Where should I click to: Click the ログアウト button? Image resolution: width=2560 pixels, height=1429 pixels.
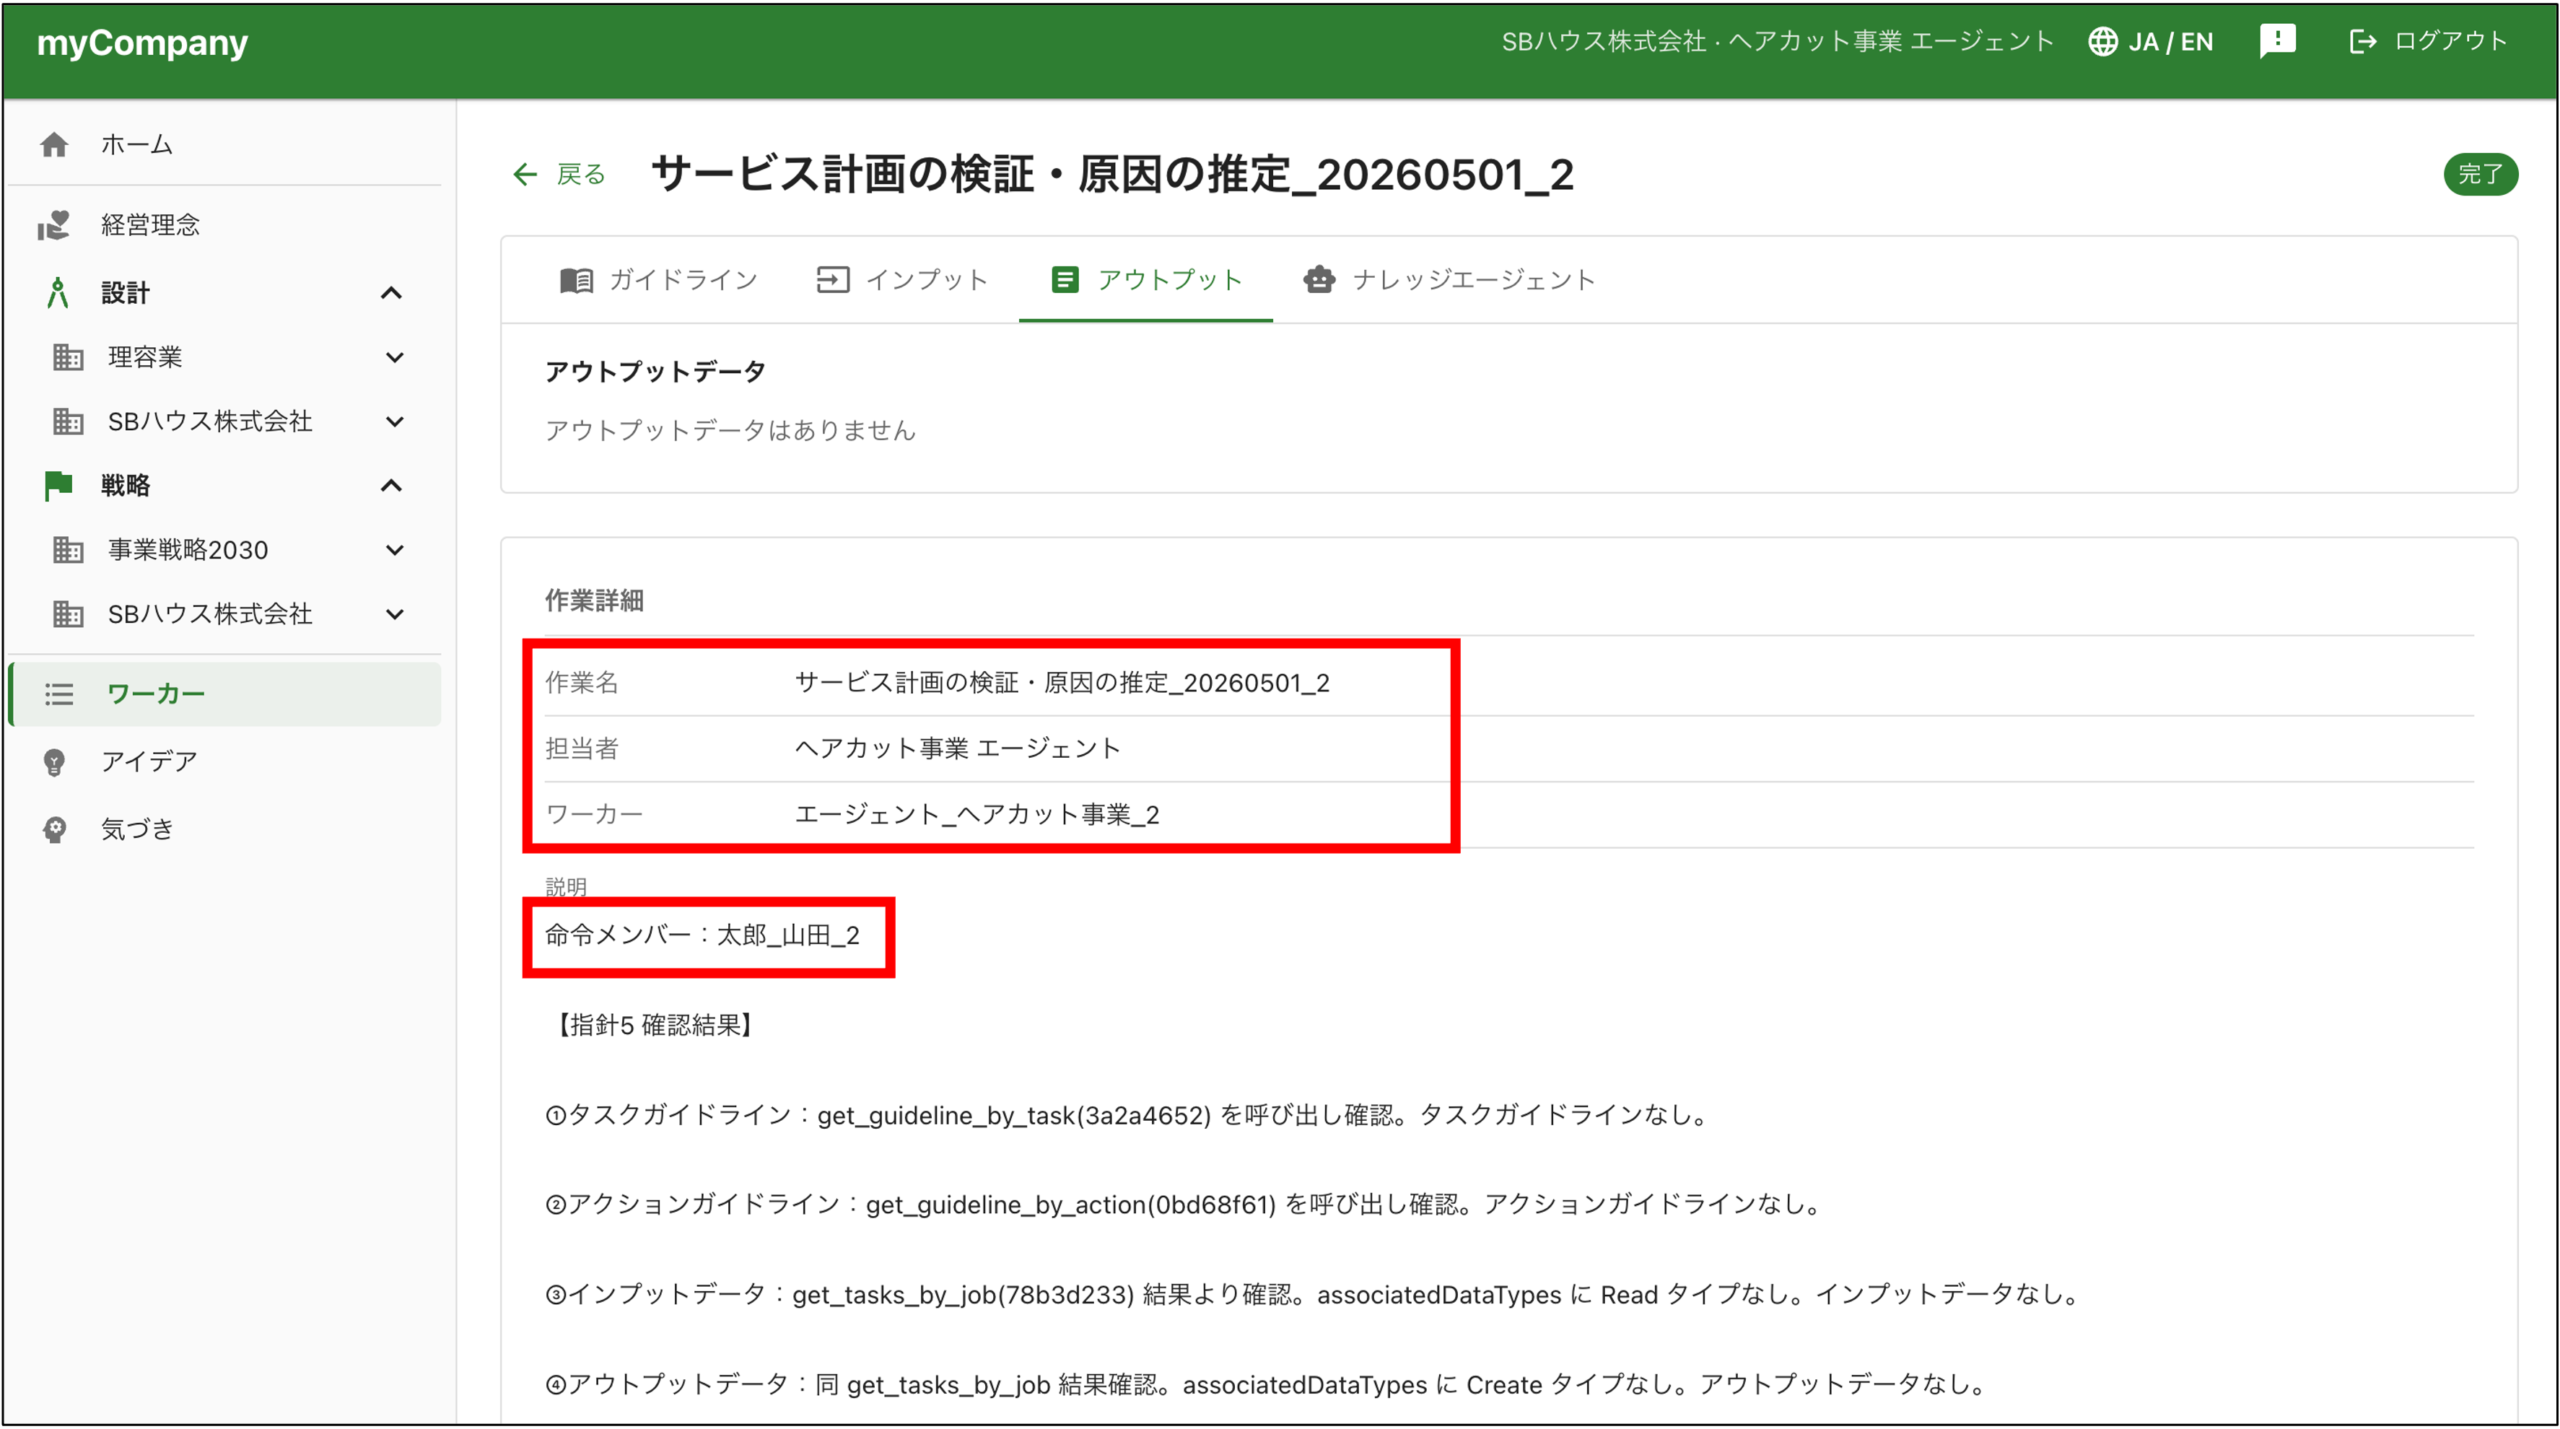[2428, 41]
